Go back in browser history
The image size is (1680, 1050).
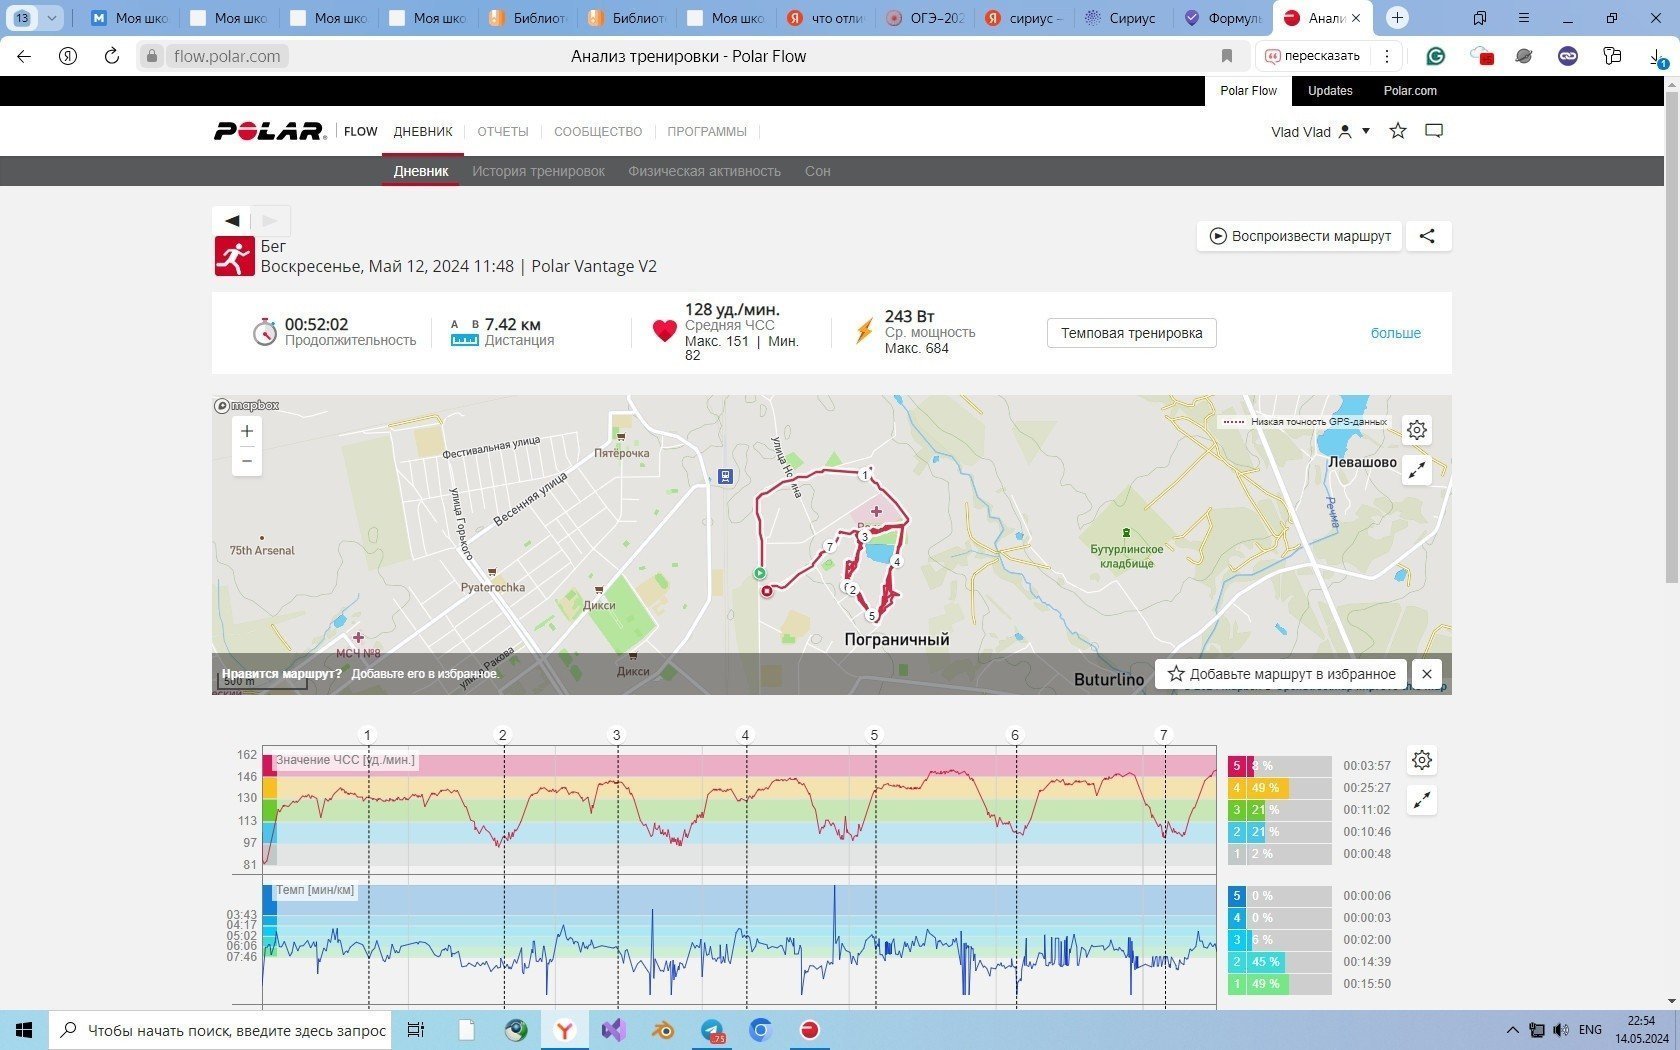pos(24,56)
